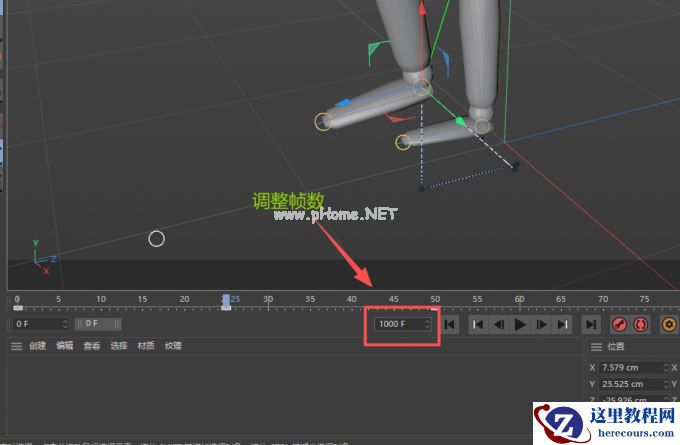Select the white circle controller on floor
Viewport: 680px width, 445px height.
[157, 239]
